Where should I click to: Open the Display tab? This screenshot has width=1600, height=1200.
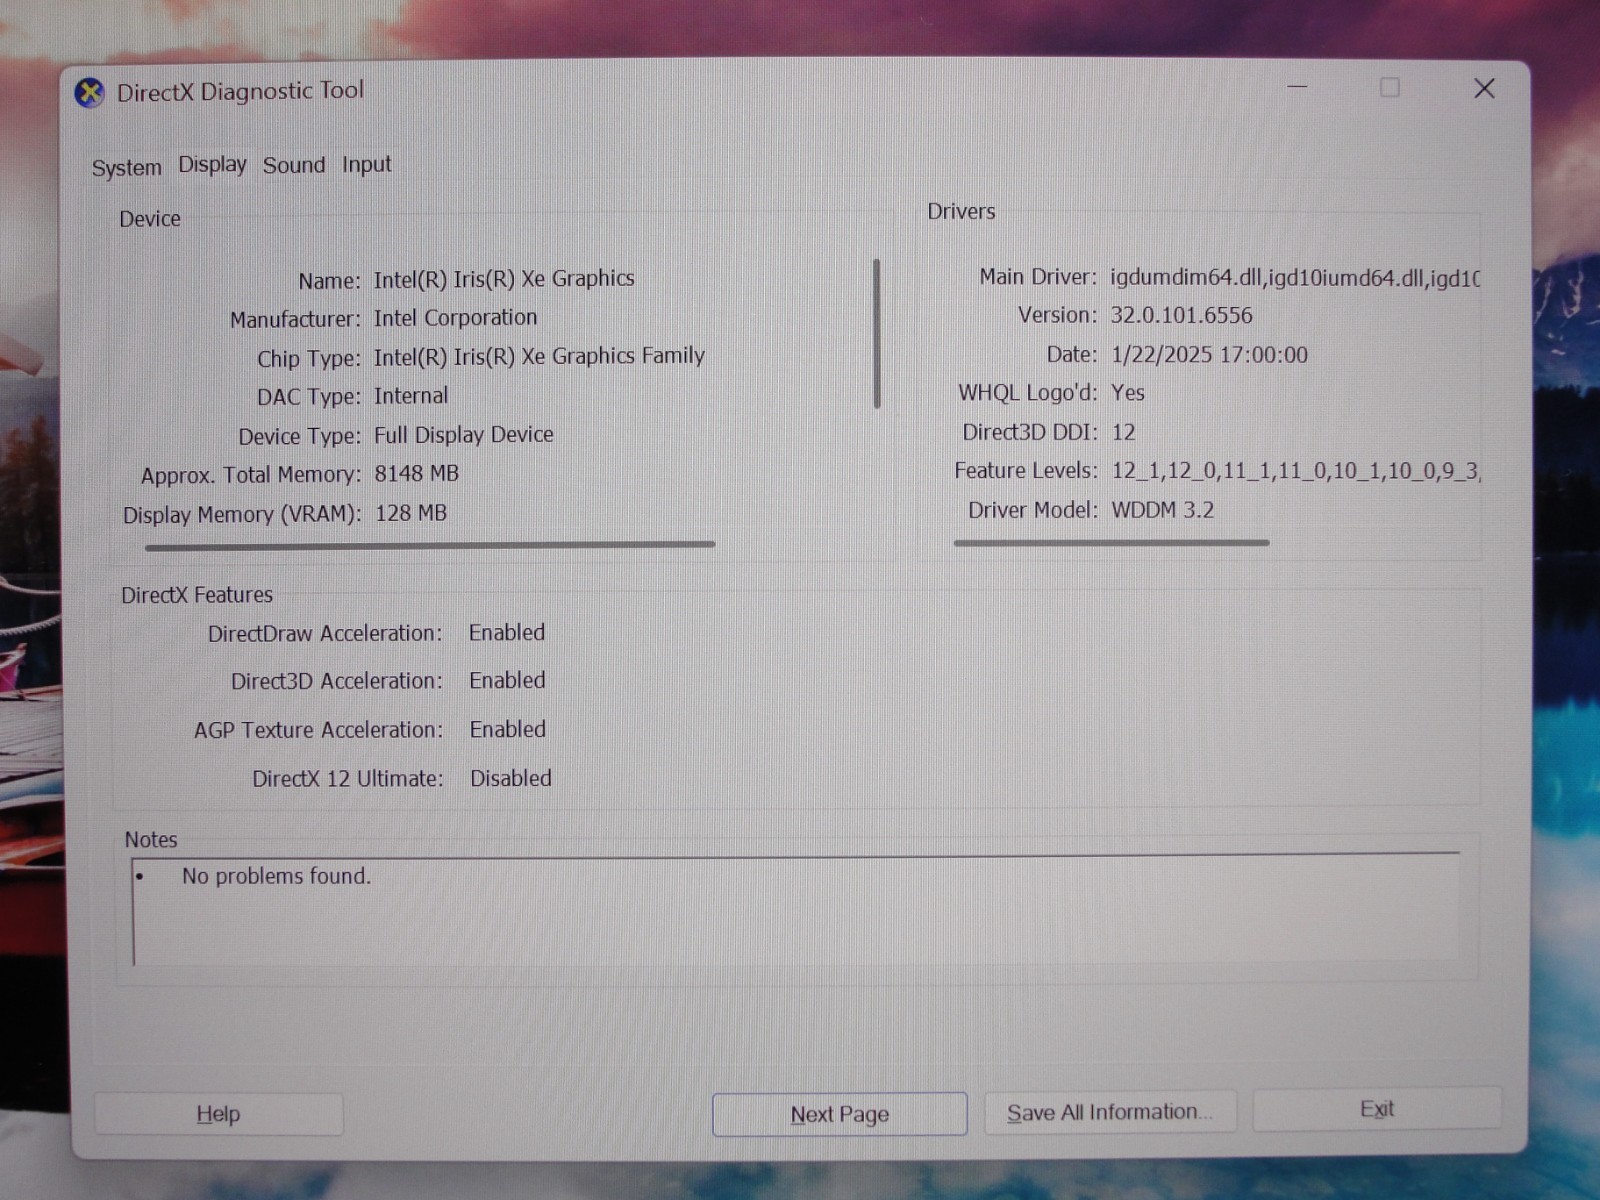tap(212, 164)
